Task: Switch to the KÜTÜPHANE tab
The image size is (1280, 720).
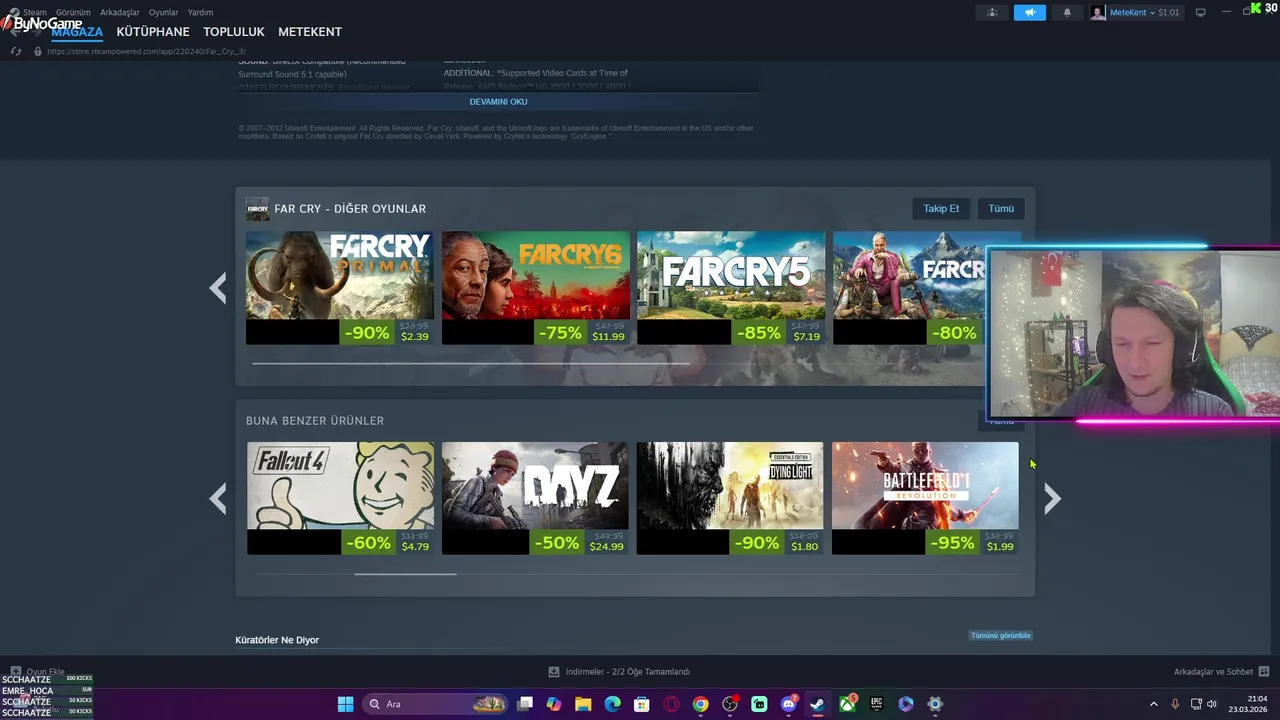Action: click(x=153, y=32)
